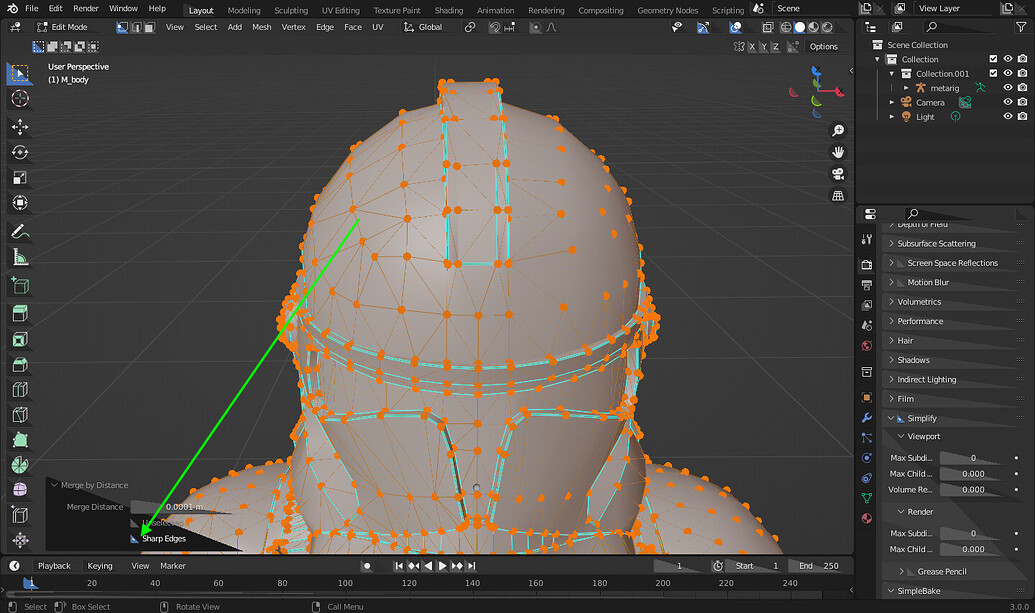This screenshot has width=1035, height=613.
Task: Click the Viewport Max Child Particles field
Action: (x=973, y=474)
